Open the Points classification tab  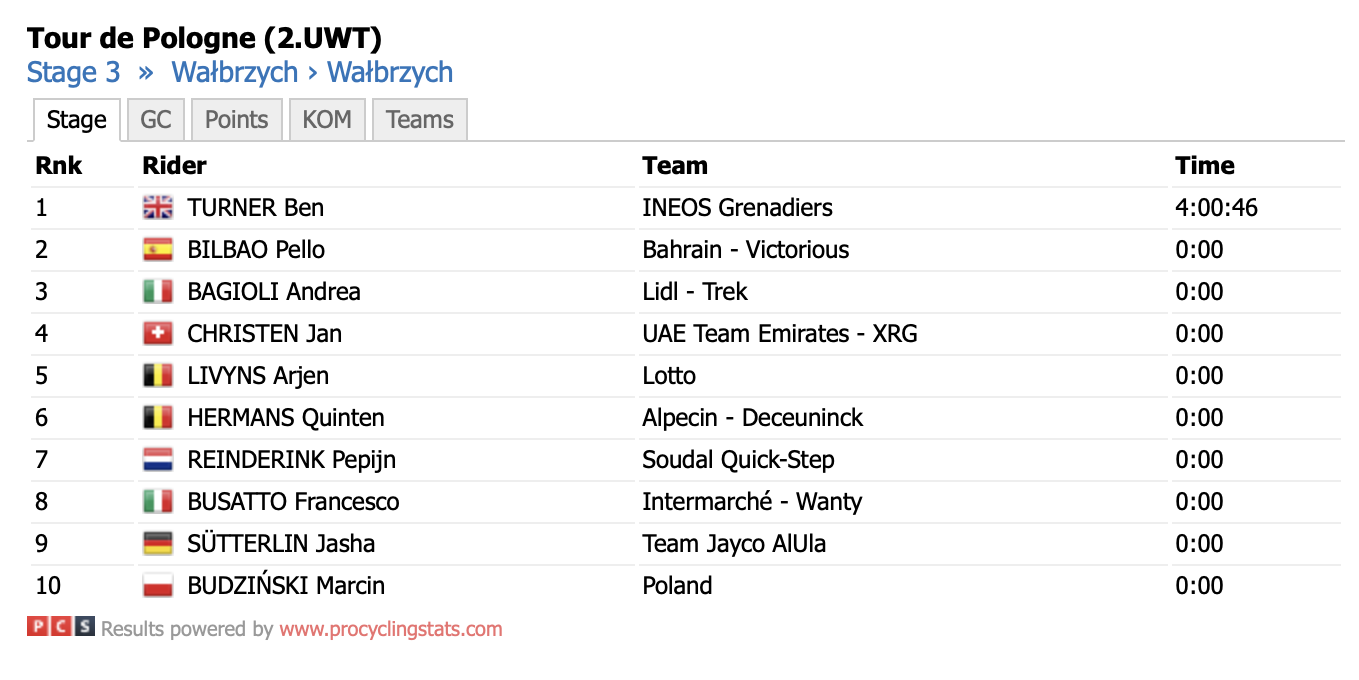[x=237, y=120]
